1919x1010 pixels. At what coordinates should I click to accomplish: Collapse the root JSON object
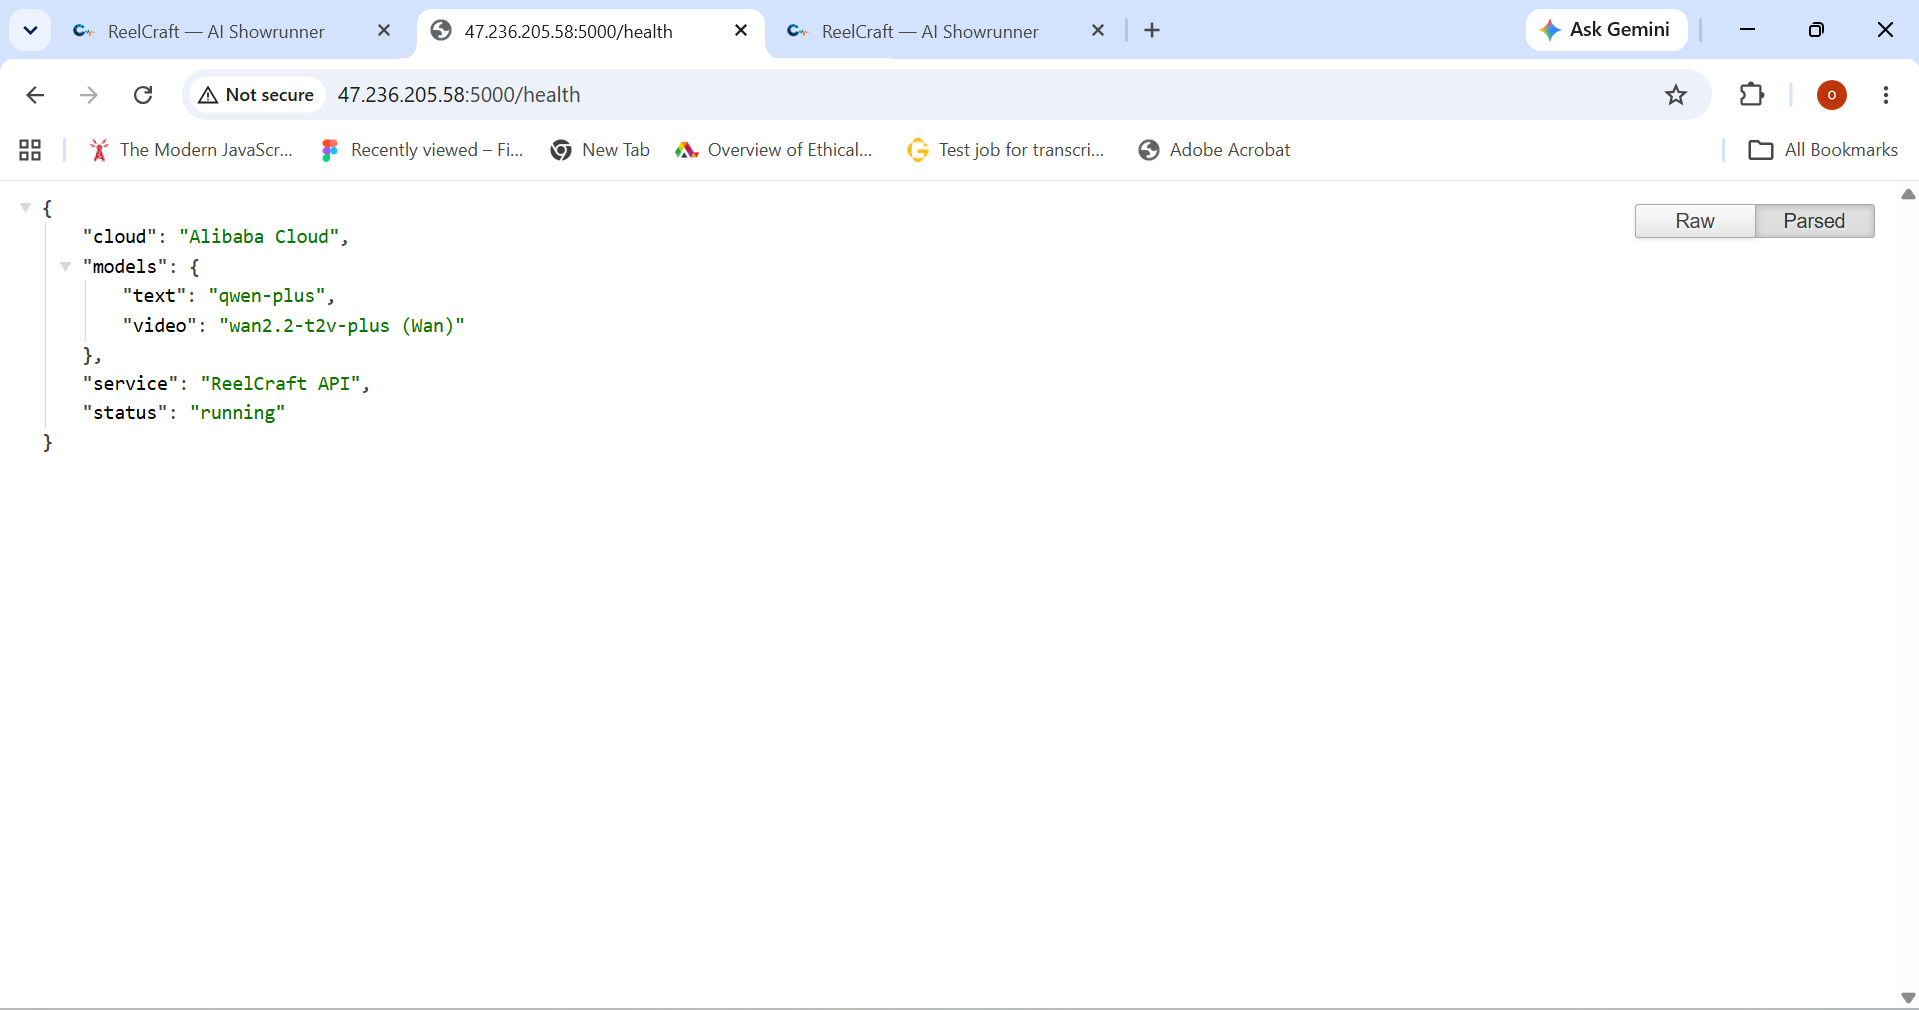[x=25, y=208]
